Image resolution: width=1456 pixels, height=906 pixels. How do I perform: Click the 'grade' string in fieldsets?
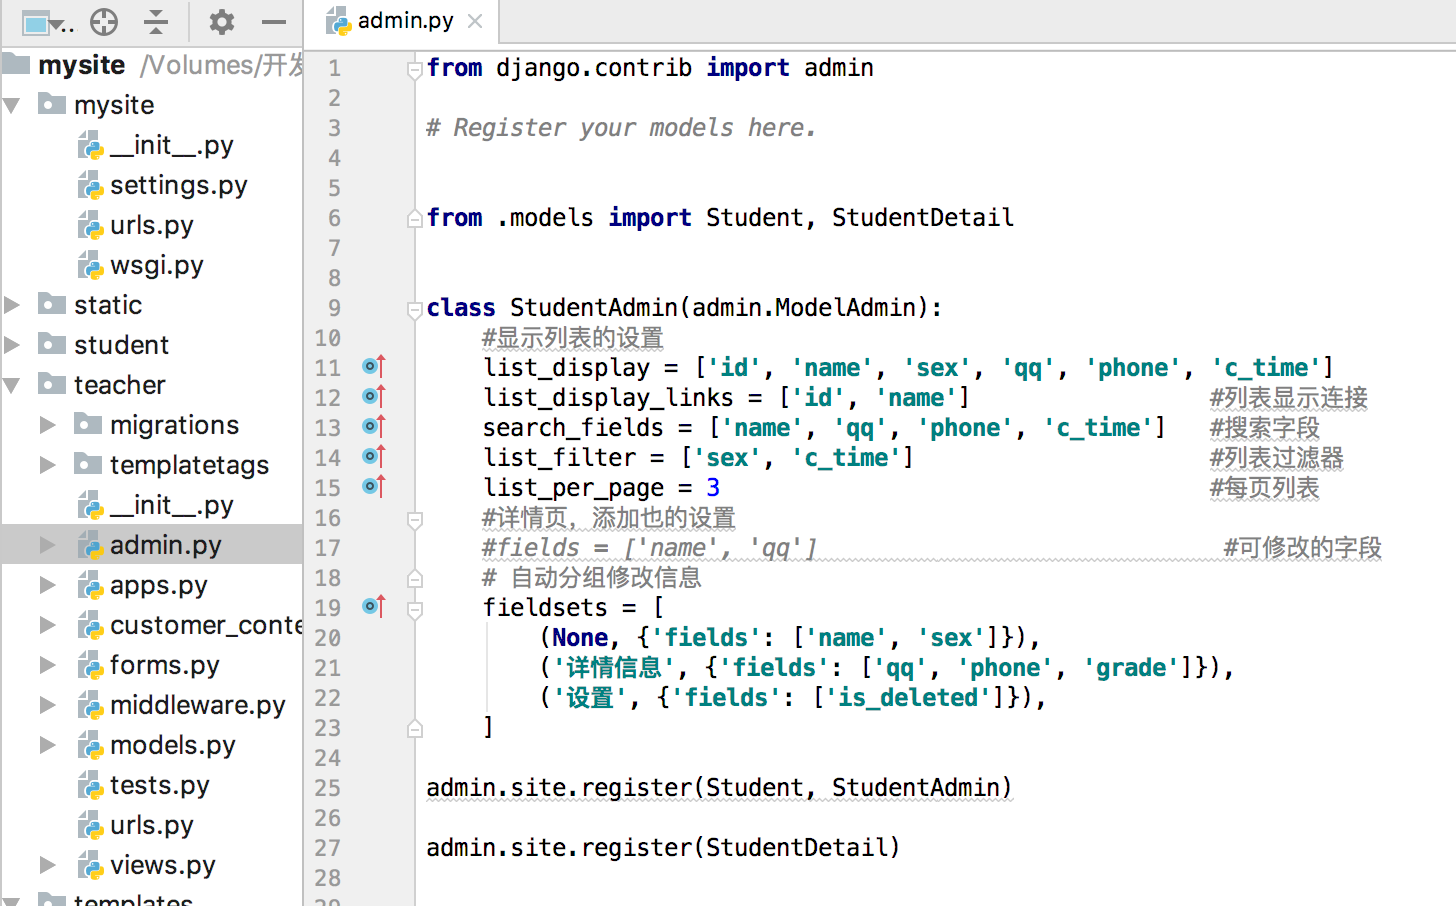(1131, 668)
